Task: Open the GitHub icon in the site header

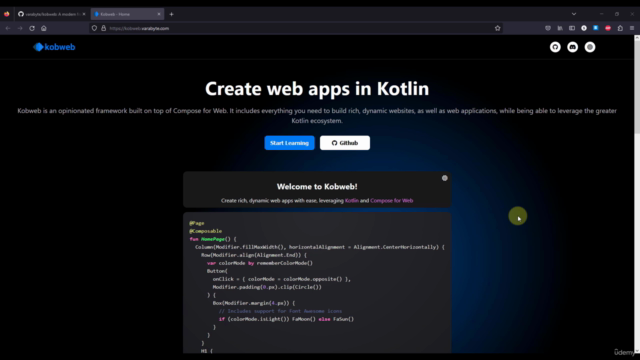Action: 555,47
